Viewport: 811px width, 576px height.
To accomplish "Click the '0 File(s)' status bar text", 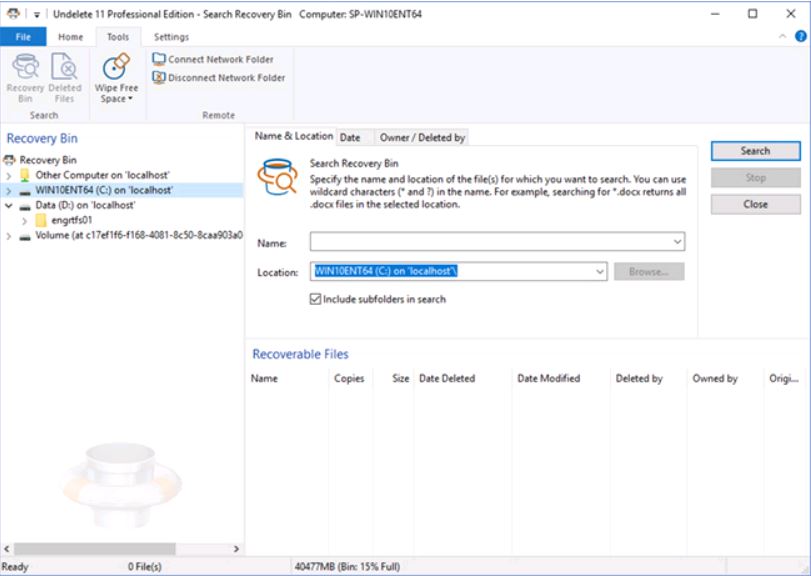I will click(x=145, y=567).
